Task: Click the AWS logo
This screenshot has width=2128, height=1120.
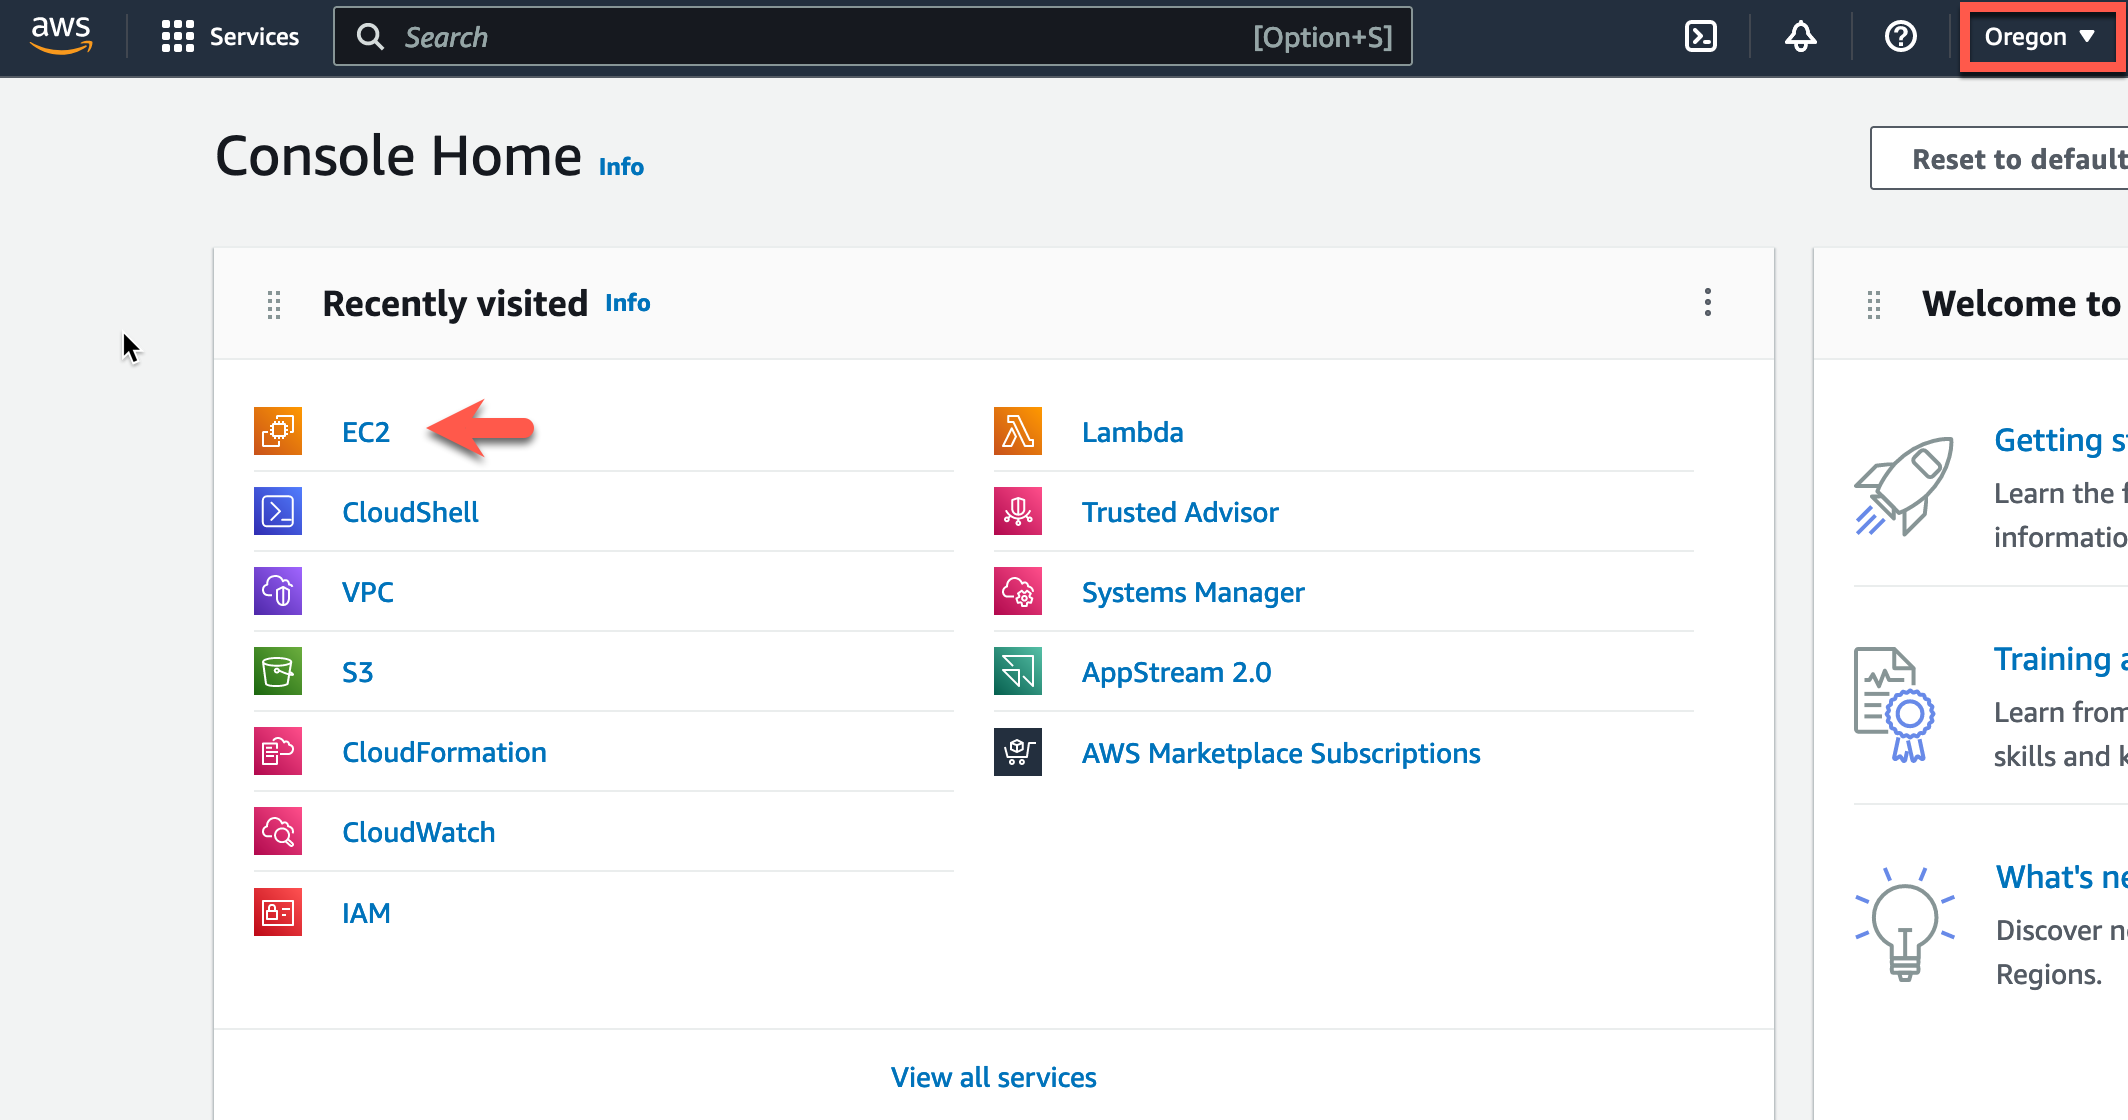Action: [x=61, y=35]
